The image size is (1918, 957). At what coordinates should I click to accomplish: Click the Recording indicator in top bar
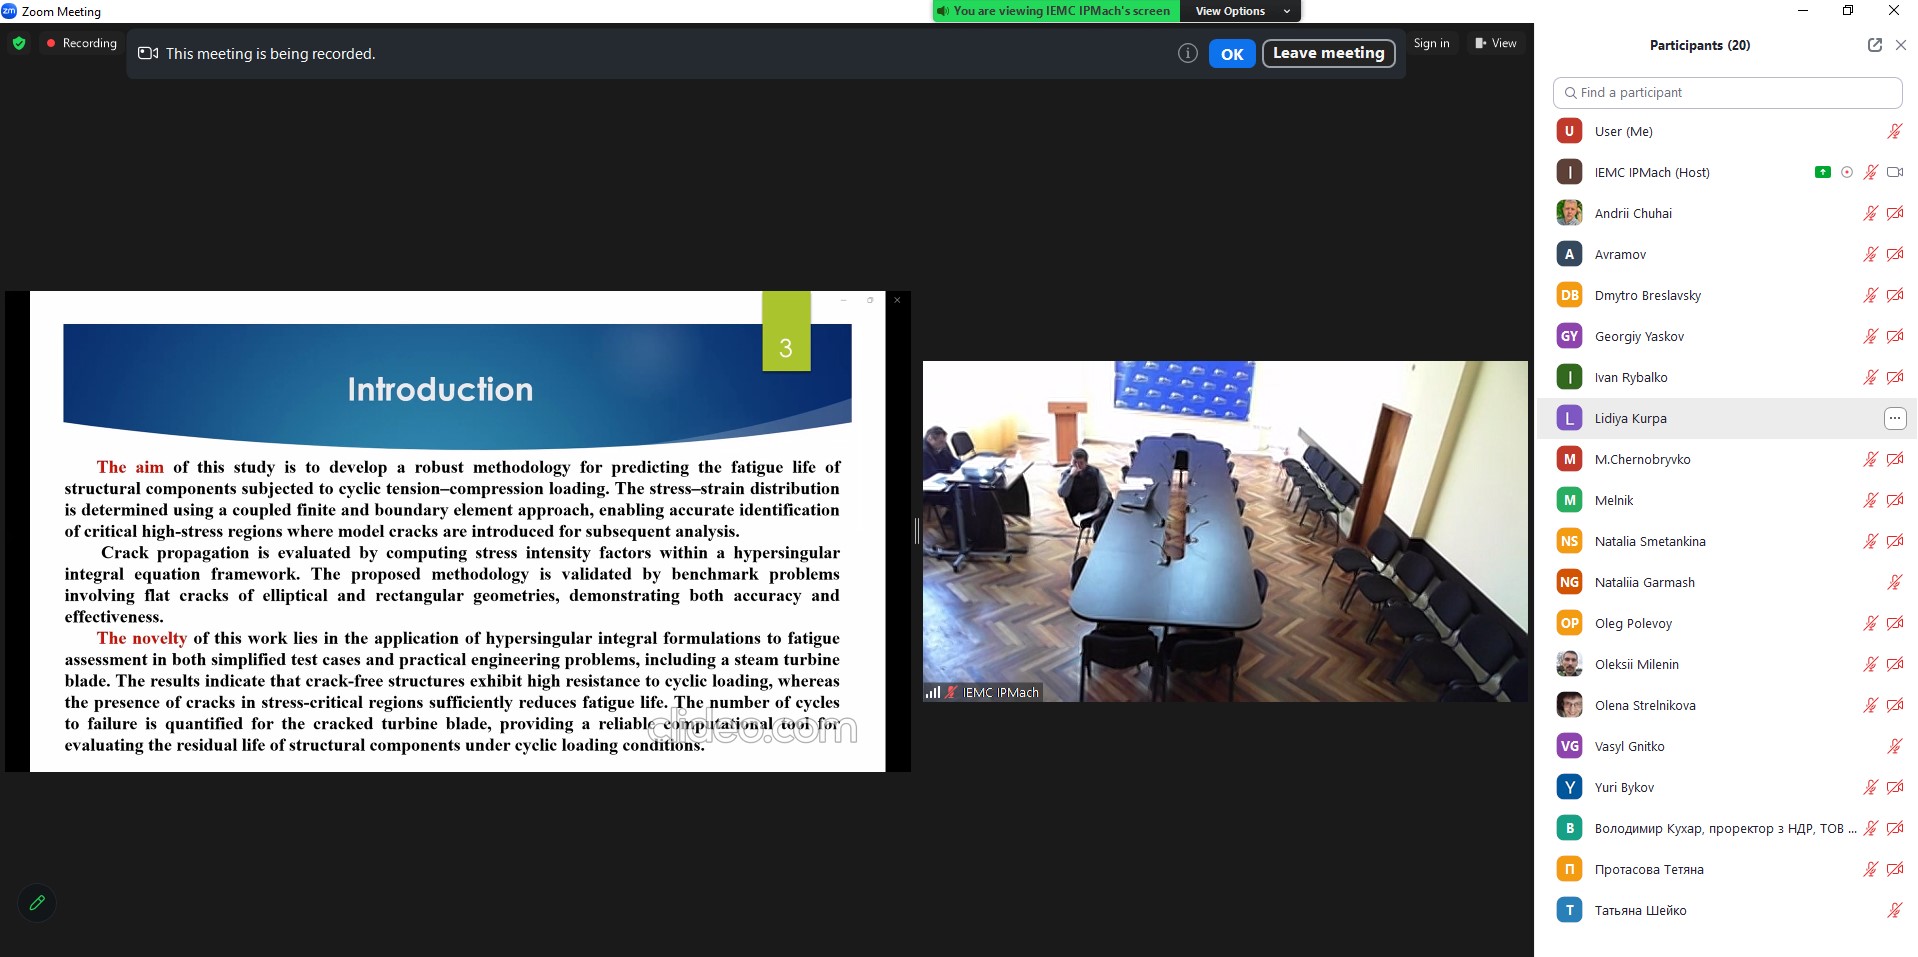click(x=81, y=44)
